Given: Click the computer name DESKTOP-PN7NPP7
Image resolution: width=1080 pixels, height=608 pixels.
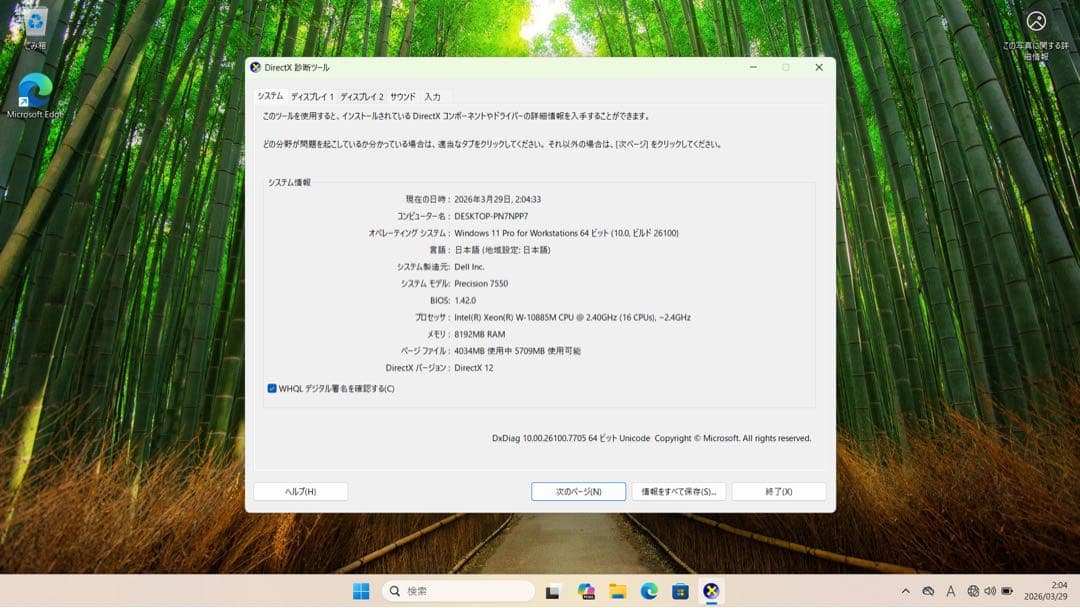Looking at the screenshot, I should tap(491, 216).
